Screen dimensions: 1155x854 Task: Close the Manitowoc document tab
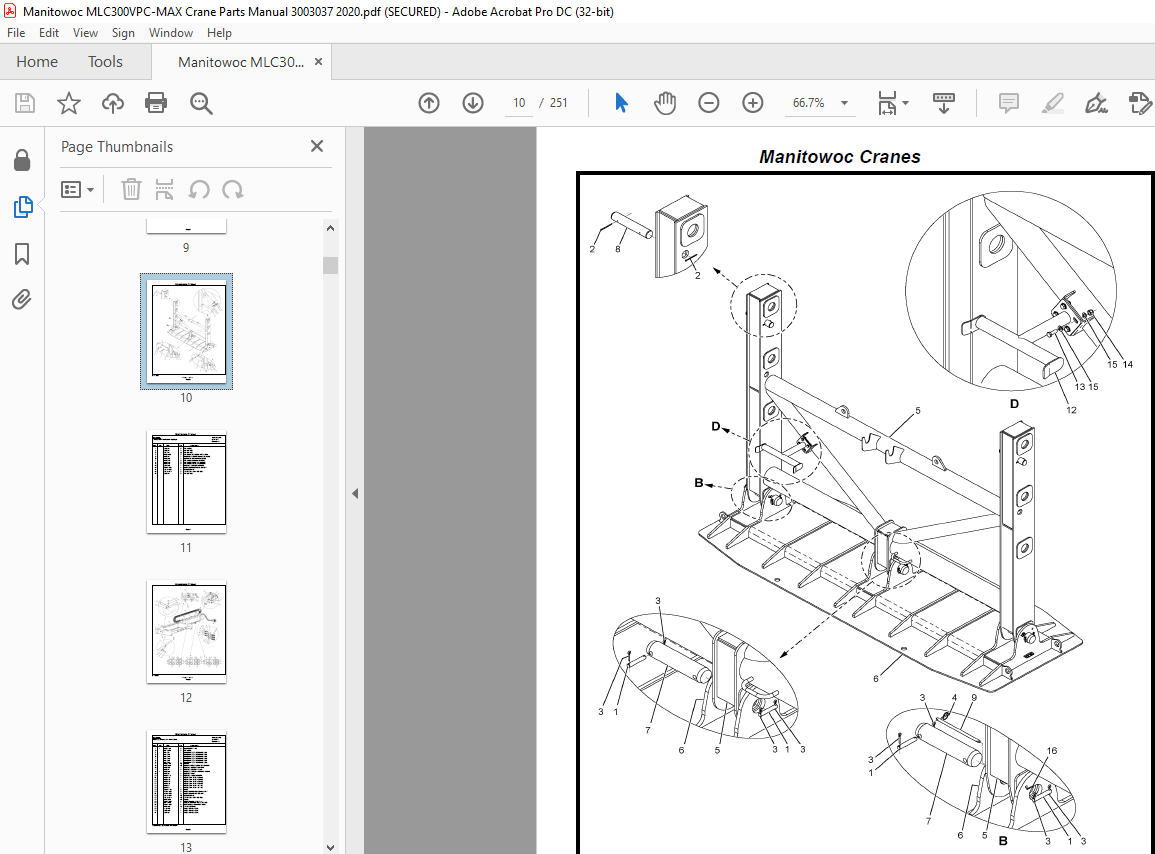(318, 62)
